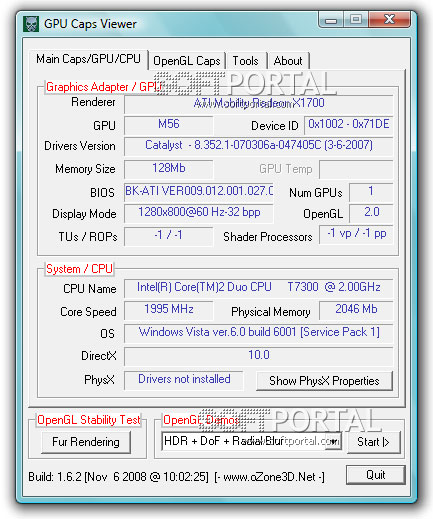Image resolution: width=433 pixels, height=519 pixels.
Task: Click Display Mode field 1280x800@60 Hz-32 bpp
Action: (x=199, y=213)
